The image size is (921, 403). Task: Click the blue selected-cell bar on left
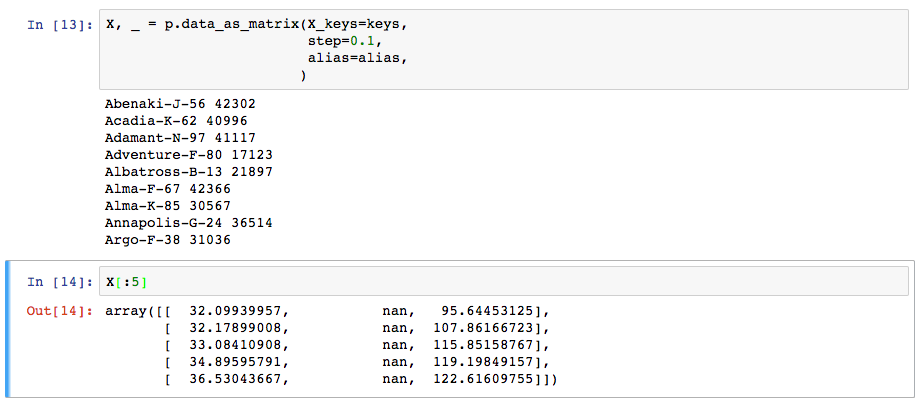tap(7, 329)
